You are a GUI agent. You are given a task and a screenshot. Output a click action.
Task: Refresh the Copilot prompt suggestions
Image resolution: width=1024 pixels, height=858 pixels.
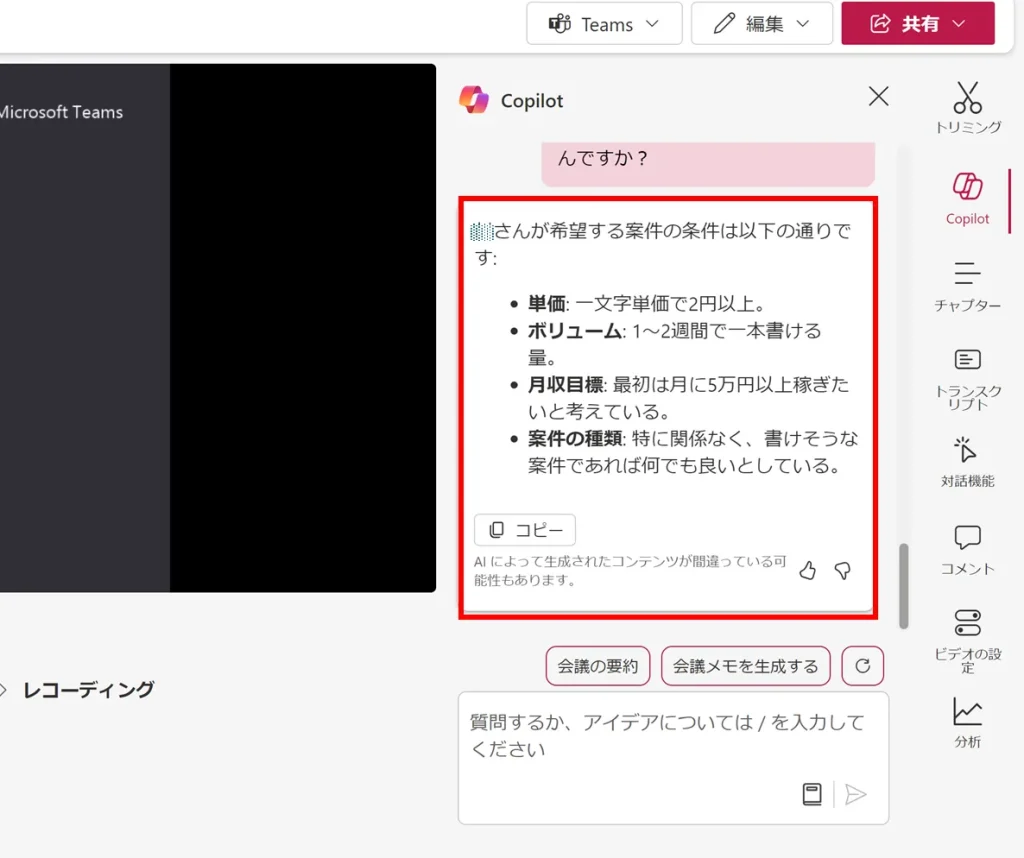coord(862,666)
